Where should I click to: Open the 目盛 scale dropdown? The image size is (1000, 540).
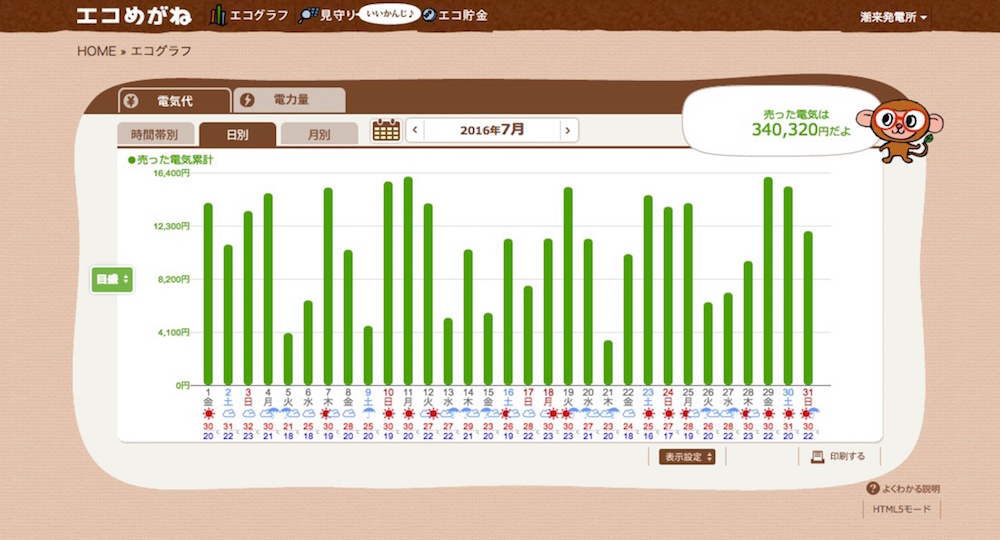point(112,279)
